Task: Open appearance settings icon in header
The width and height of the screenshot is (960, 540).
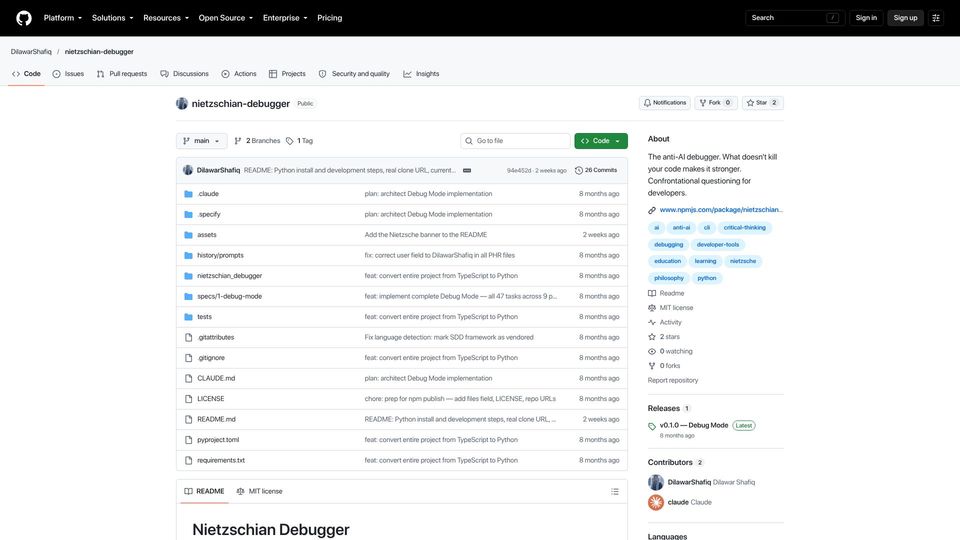Action: click(x=936, y=18)
